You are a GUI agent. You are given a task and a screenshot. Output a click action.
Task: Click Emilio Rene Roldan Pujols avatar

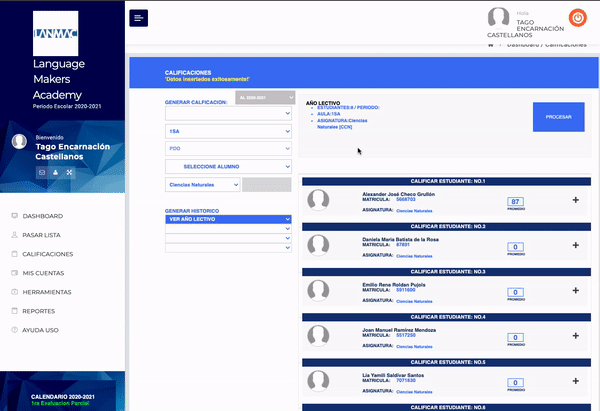tap(319, 290)
